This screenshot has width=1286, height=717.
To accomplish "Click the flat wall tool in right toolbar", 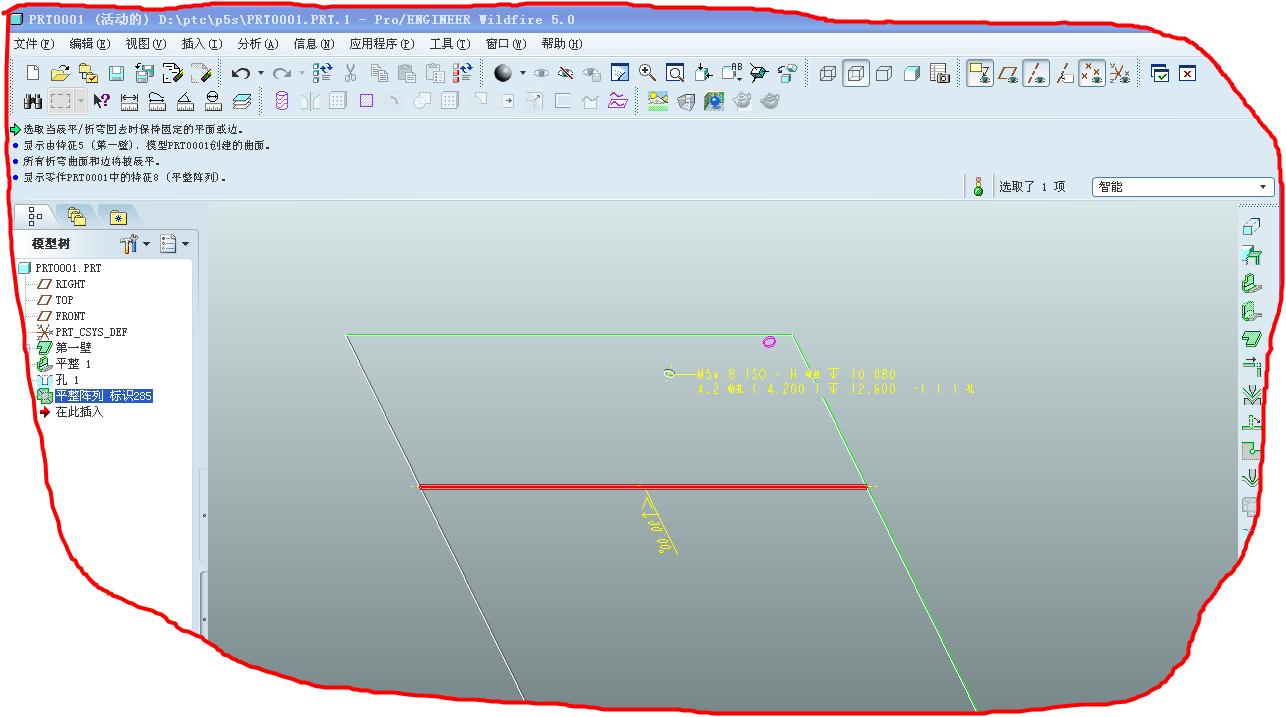I will [1251, 284].
